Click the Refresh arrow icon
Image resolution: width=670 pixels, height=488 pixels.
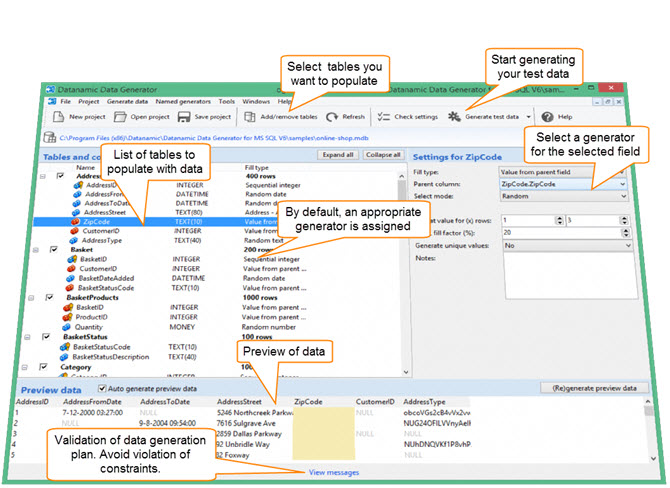point(332,117)
